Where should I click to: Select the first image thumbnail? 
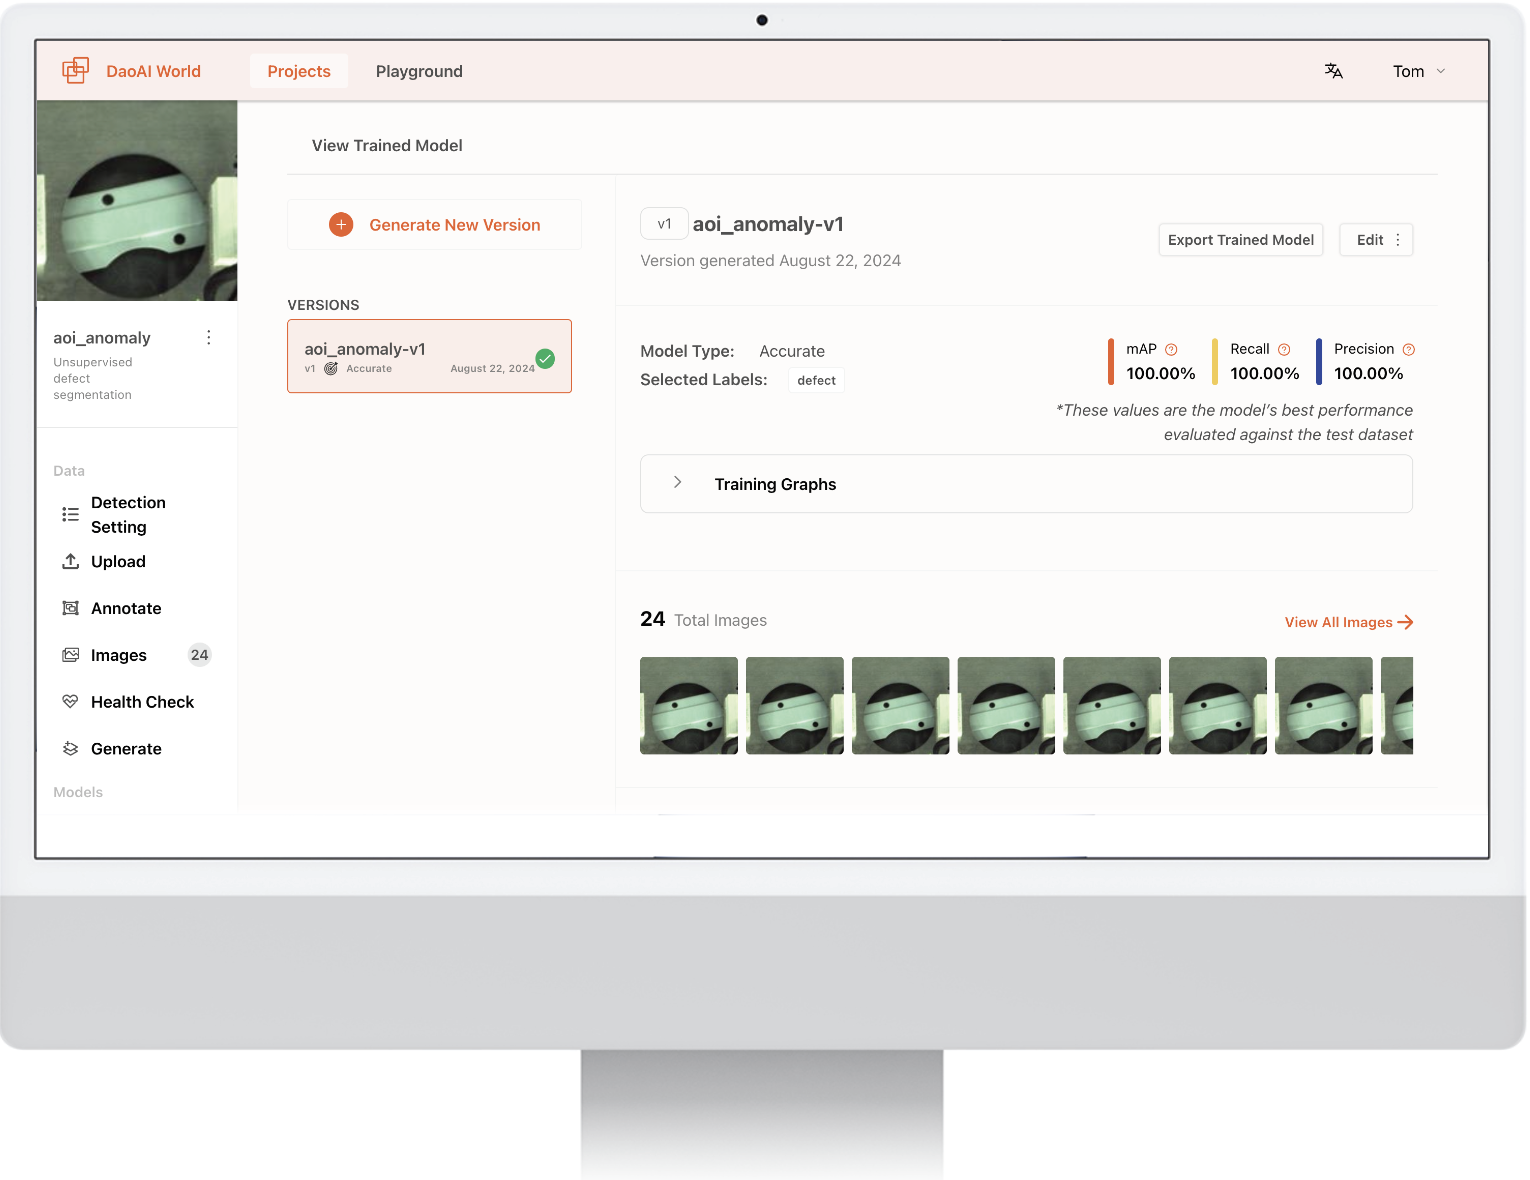(689, 705)
